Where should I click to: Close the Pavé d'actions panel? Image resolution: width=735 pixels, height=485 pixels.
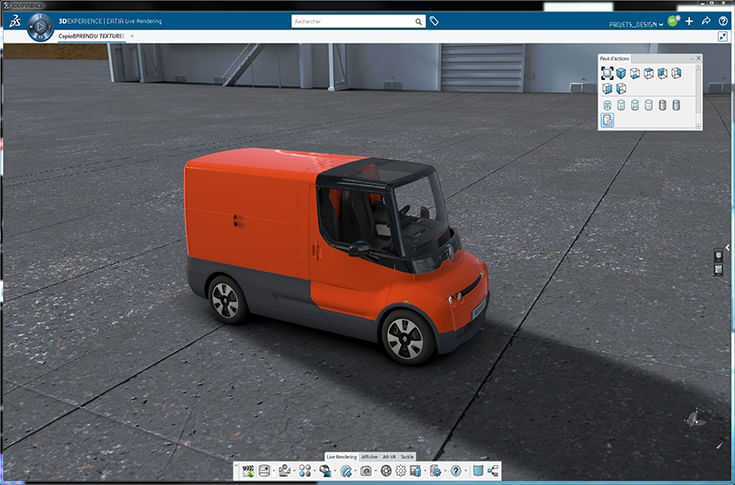[x=698, y=58]
